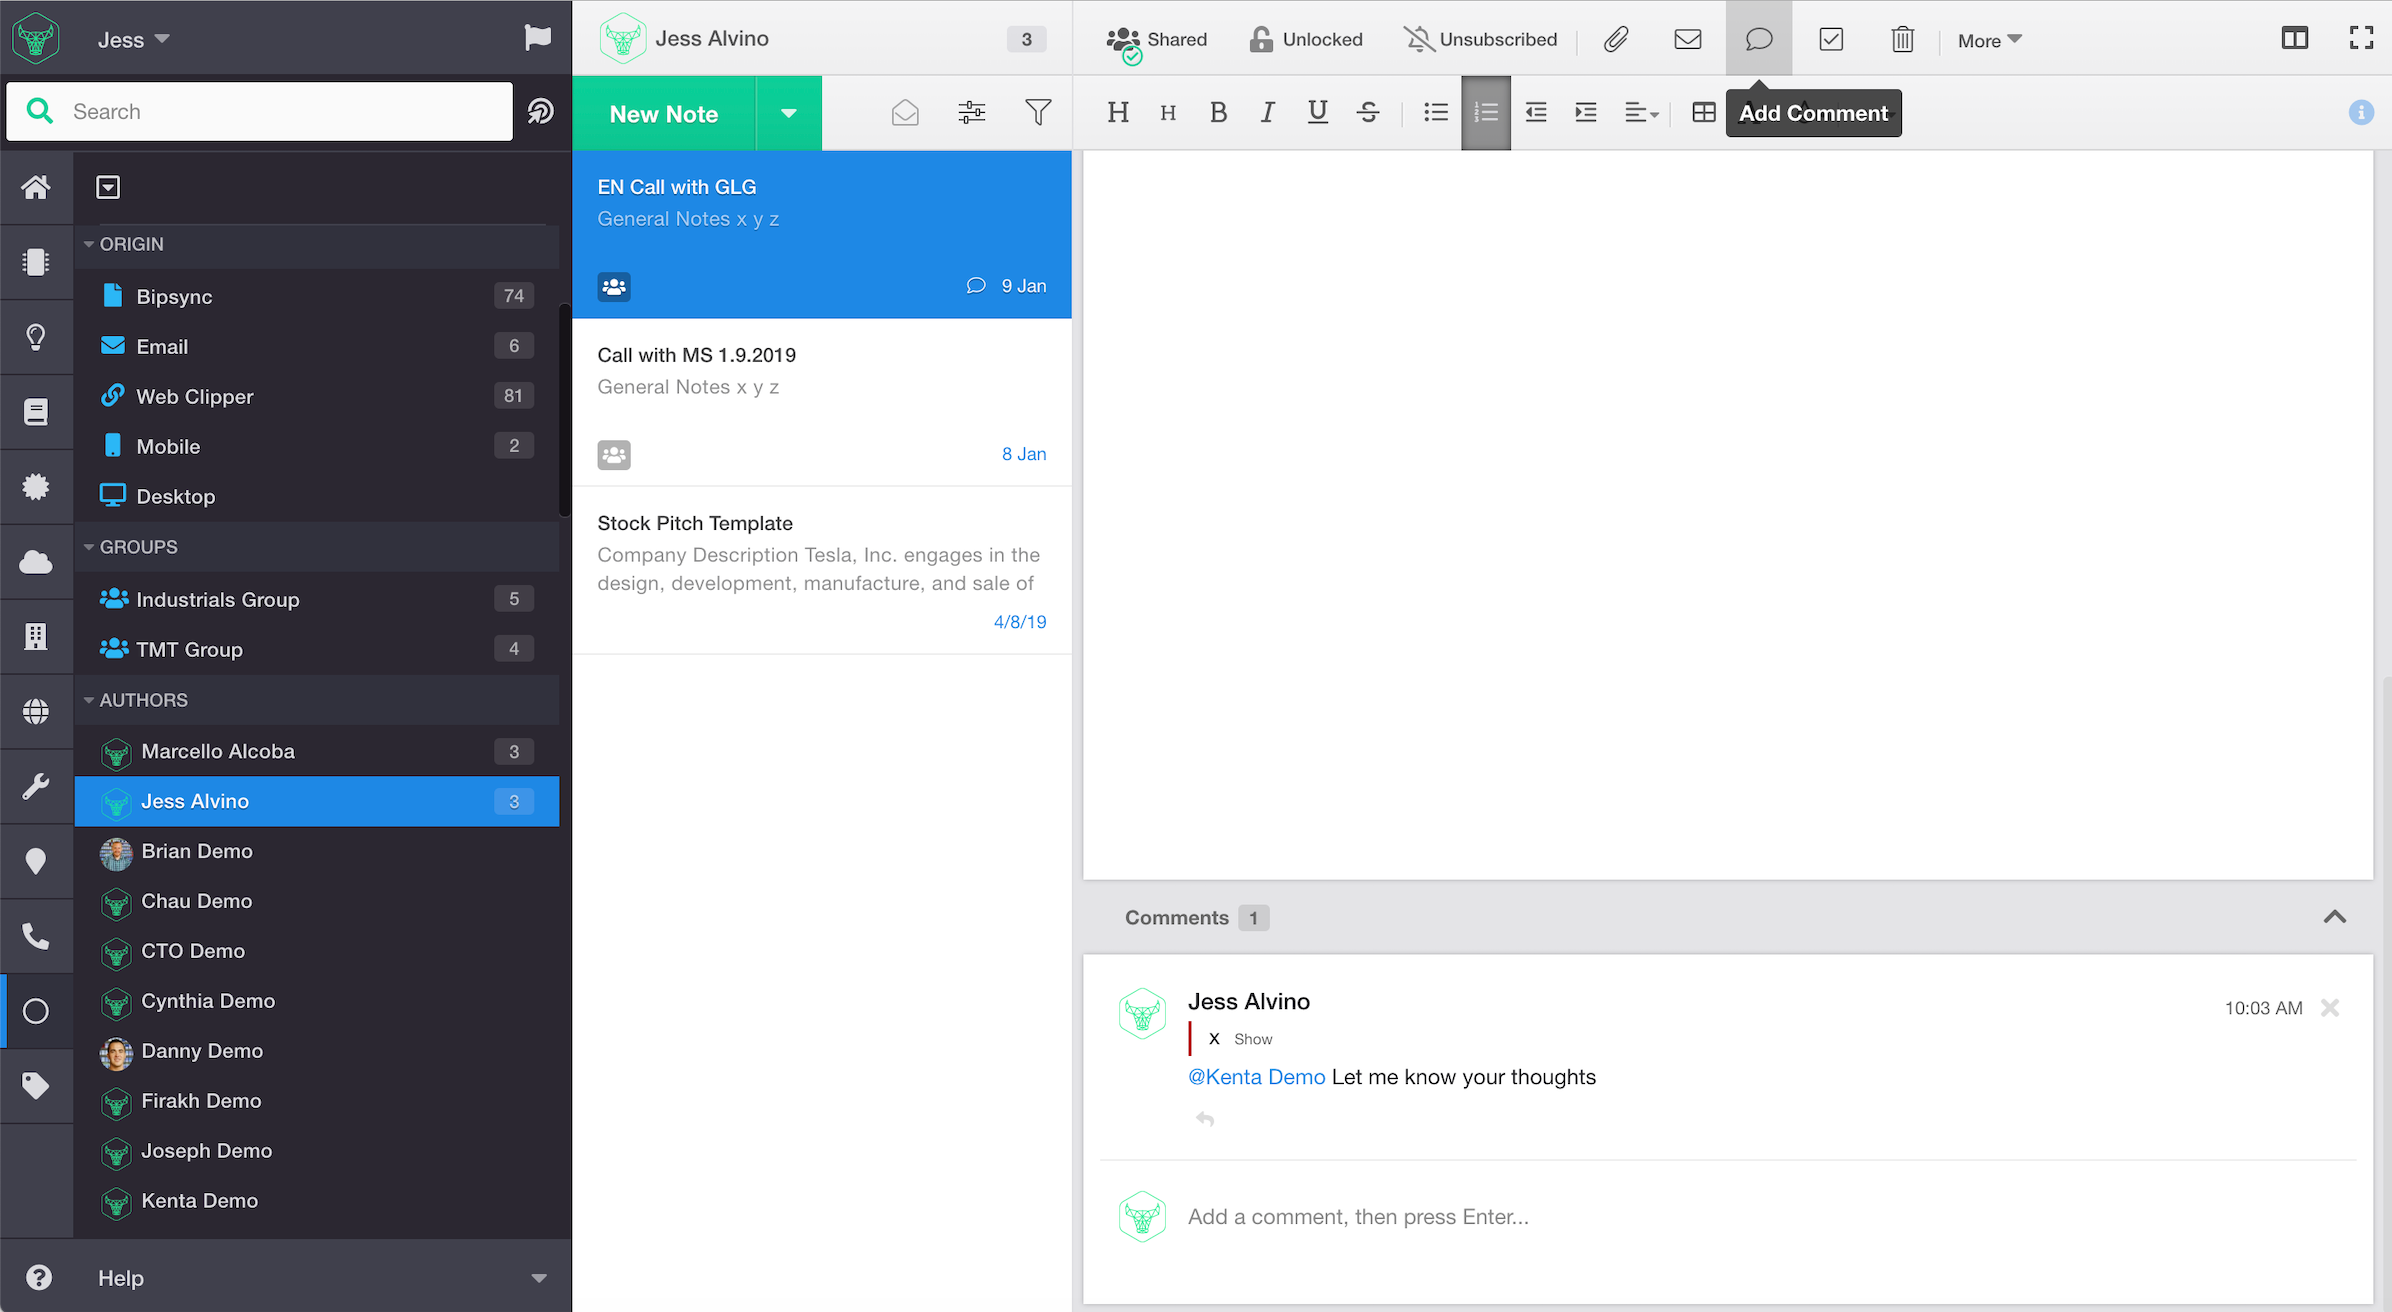Open the filter funnel icon
Image resolution: width=2392 pixels, height=1312 pixels.
click(1038, 112)
